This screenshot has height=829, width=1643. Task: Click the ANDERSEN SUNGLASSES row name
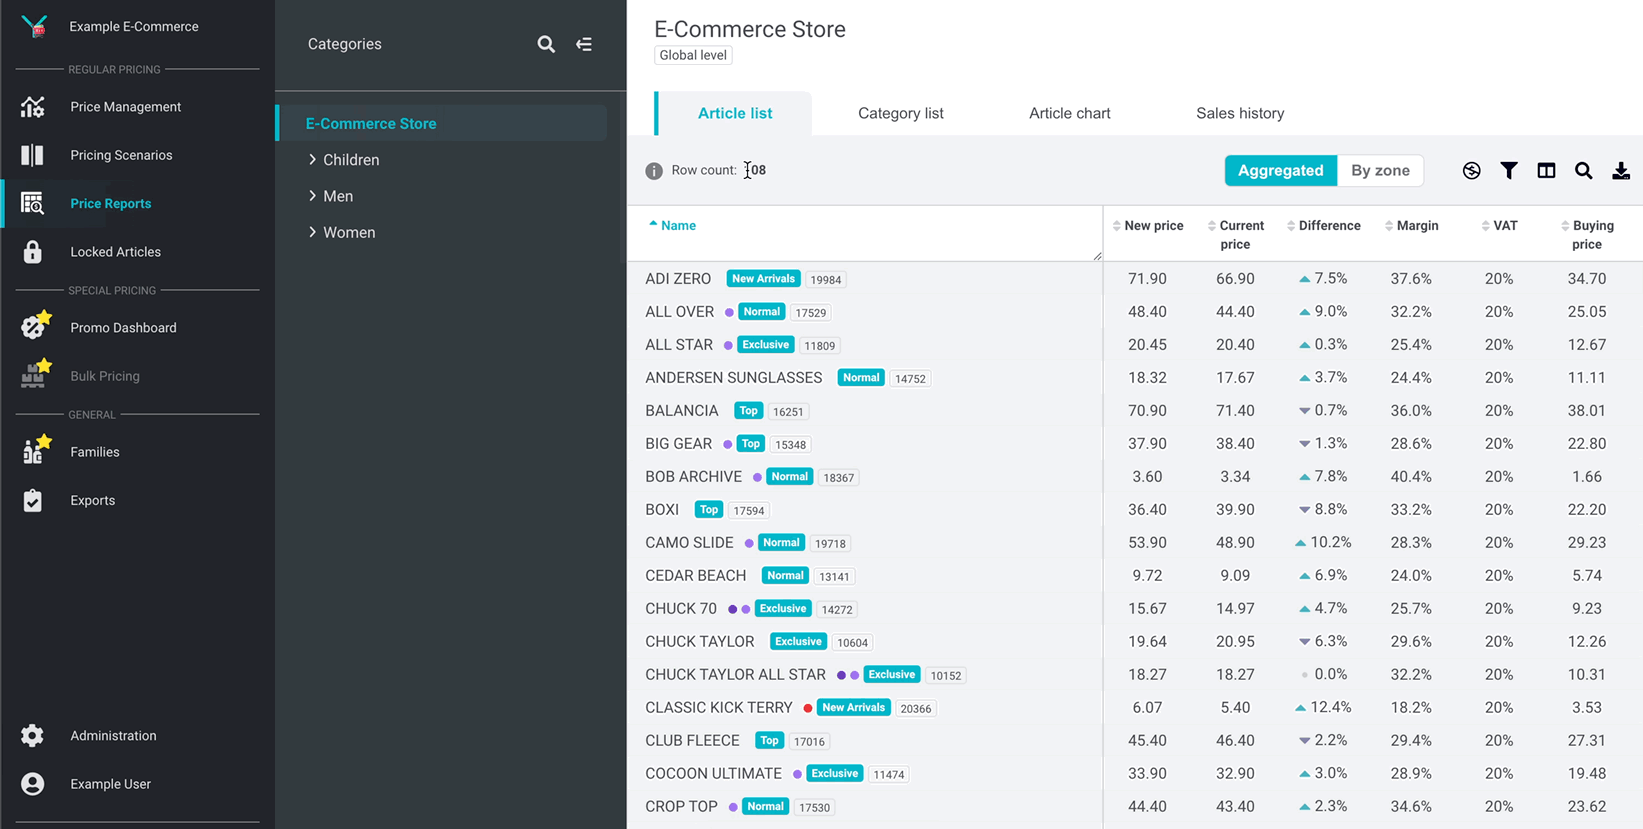[x=733, y=378]
